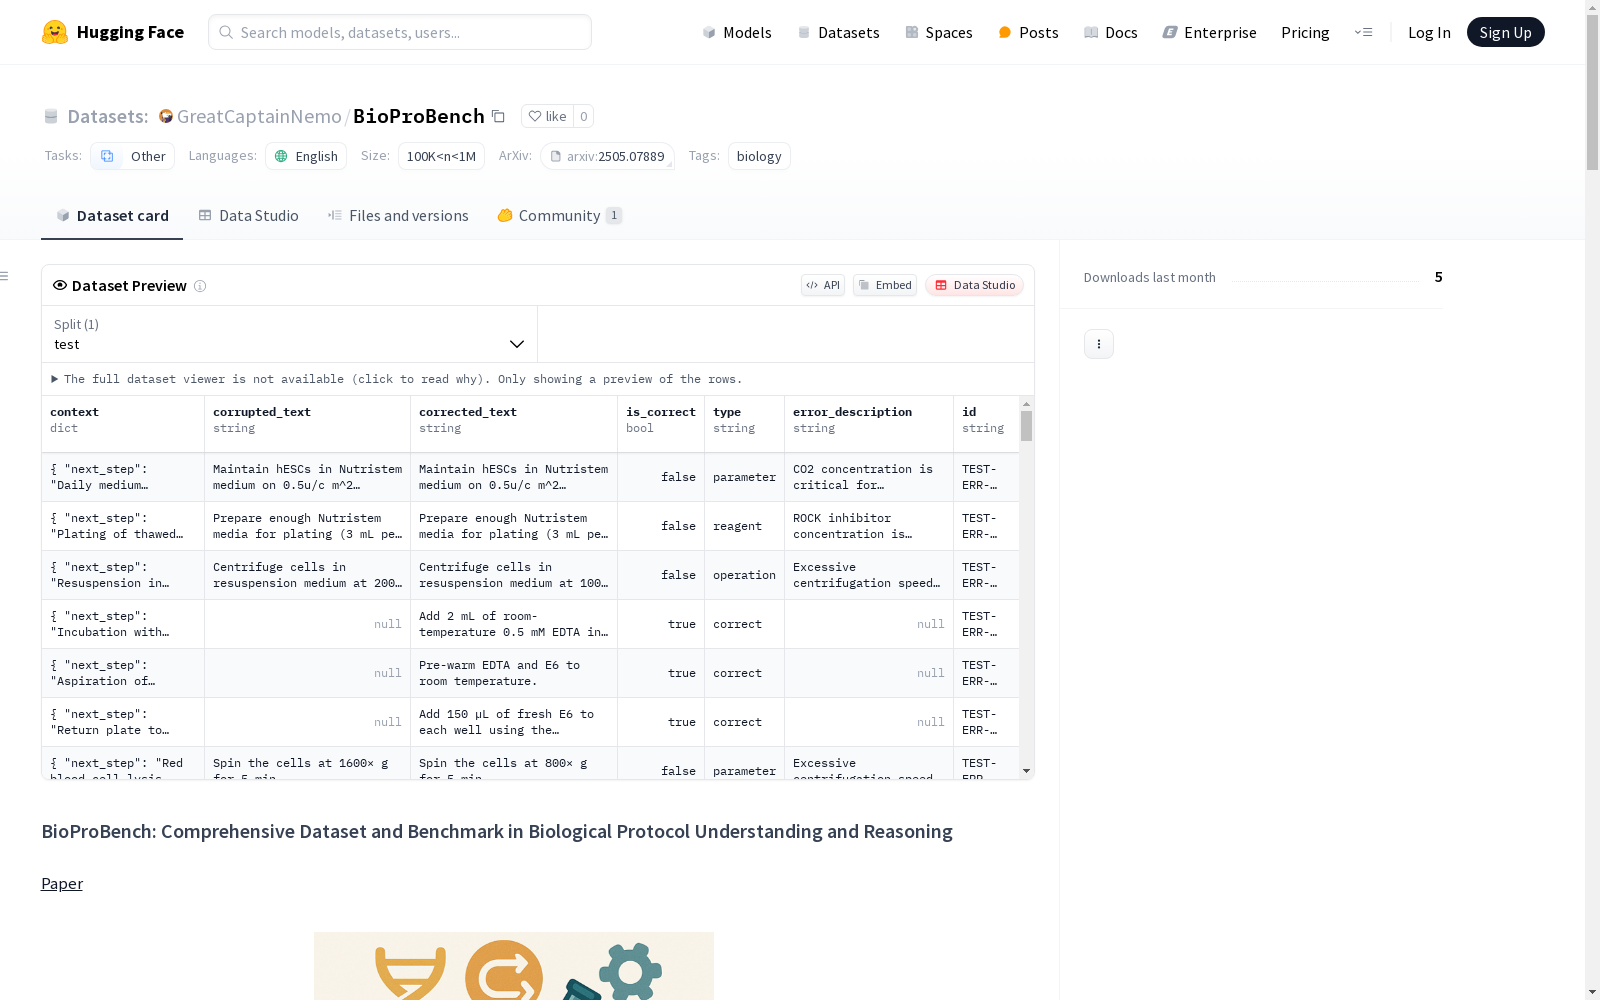Screen dimensions: 1600x1000
Task: Click the Embed button
Action: point(885,285)
